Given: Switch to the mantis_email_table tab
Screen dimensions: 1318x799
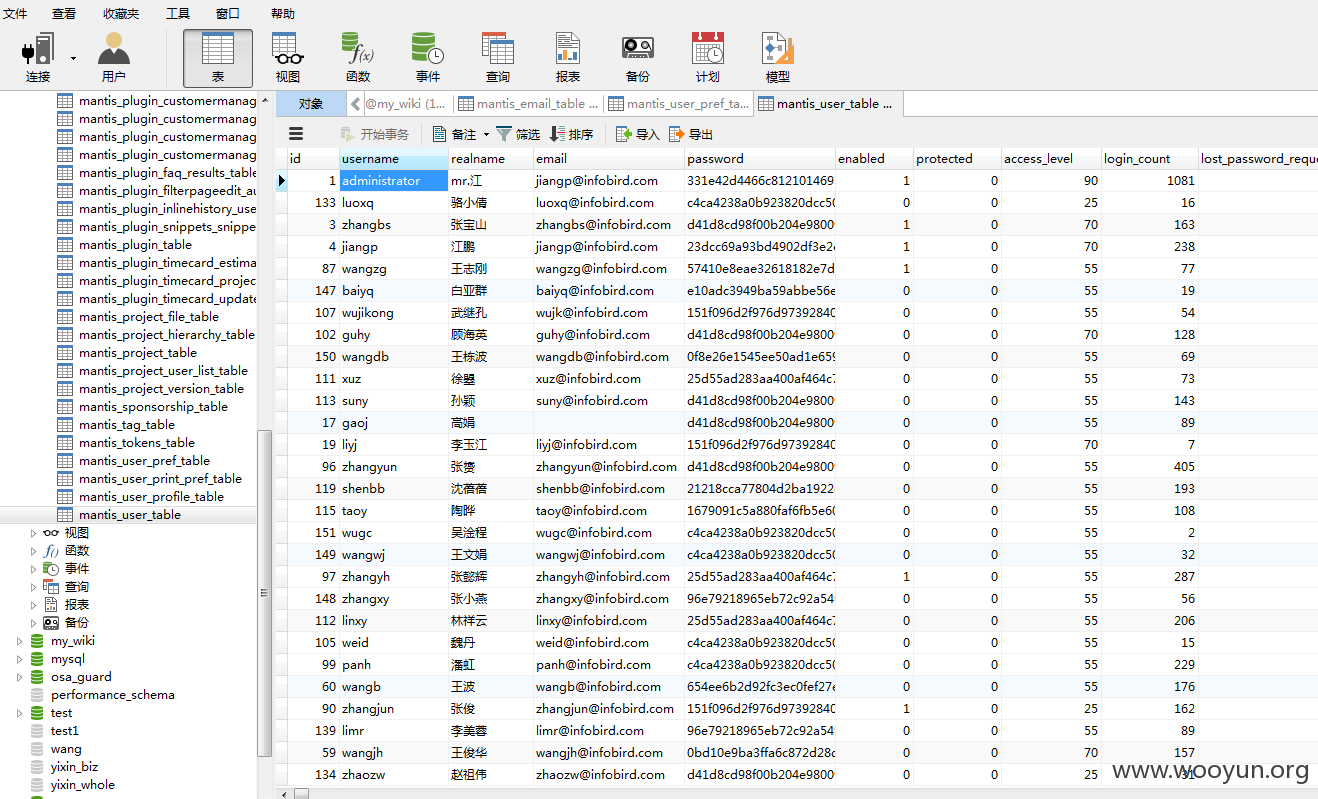Looking at the screenshot, I should coord(528,104).
